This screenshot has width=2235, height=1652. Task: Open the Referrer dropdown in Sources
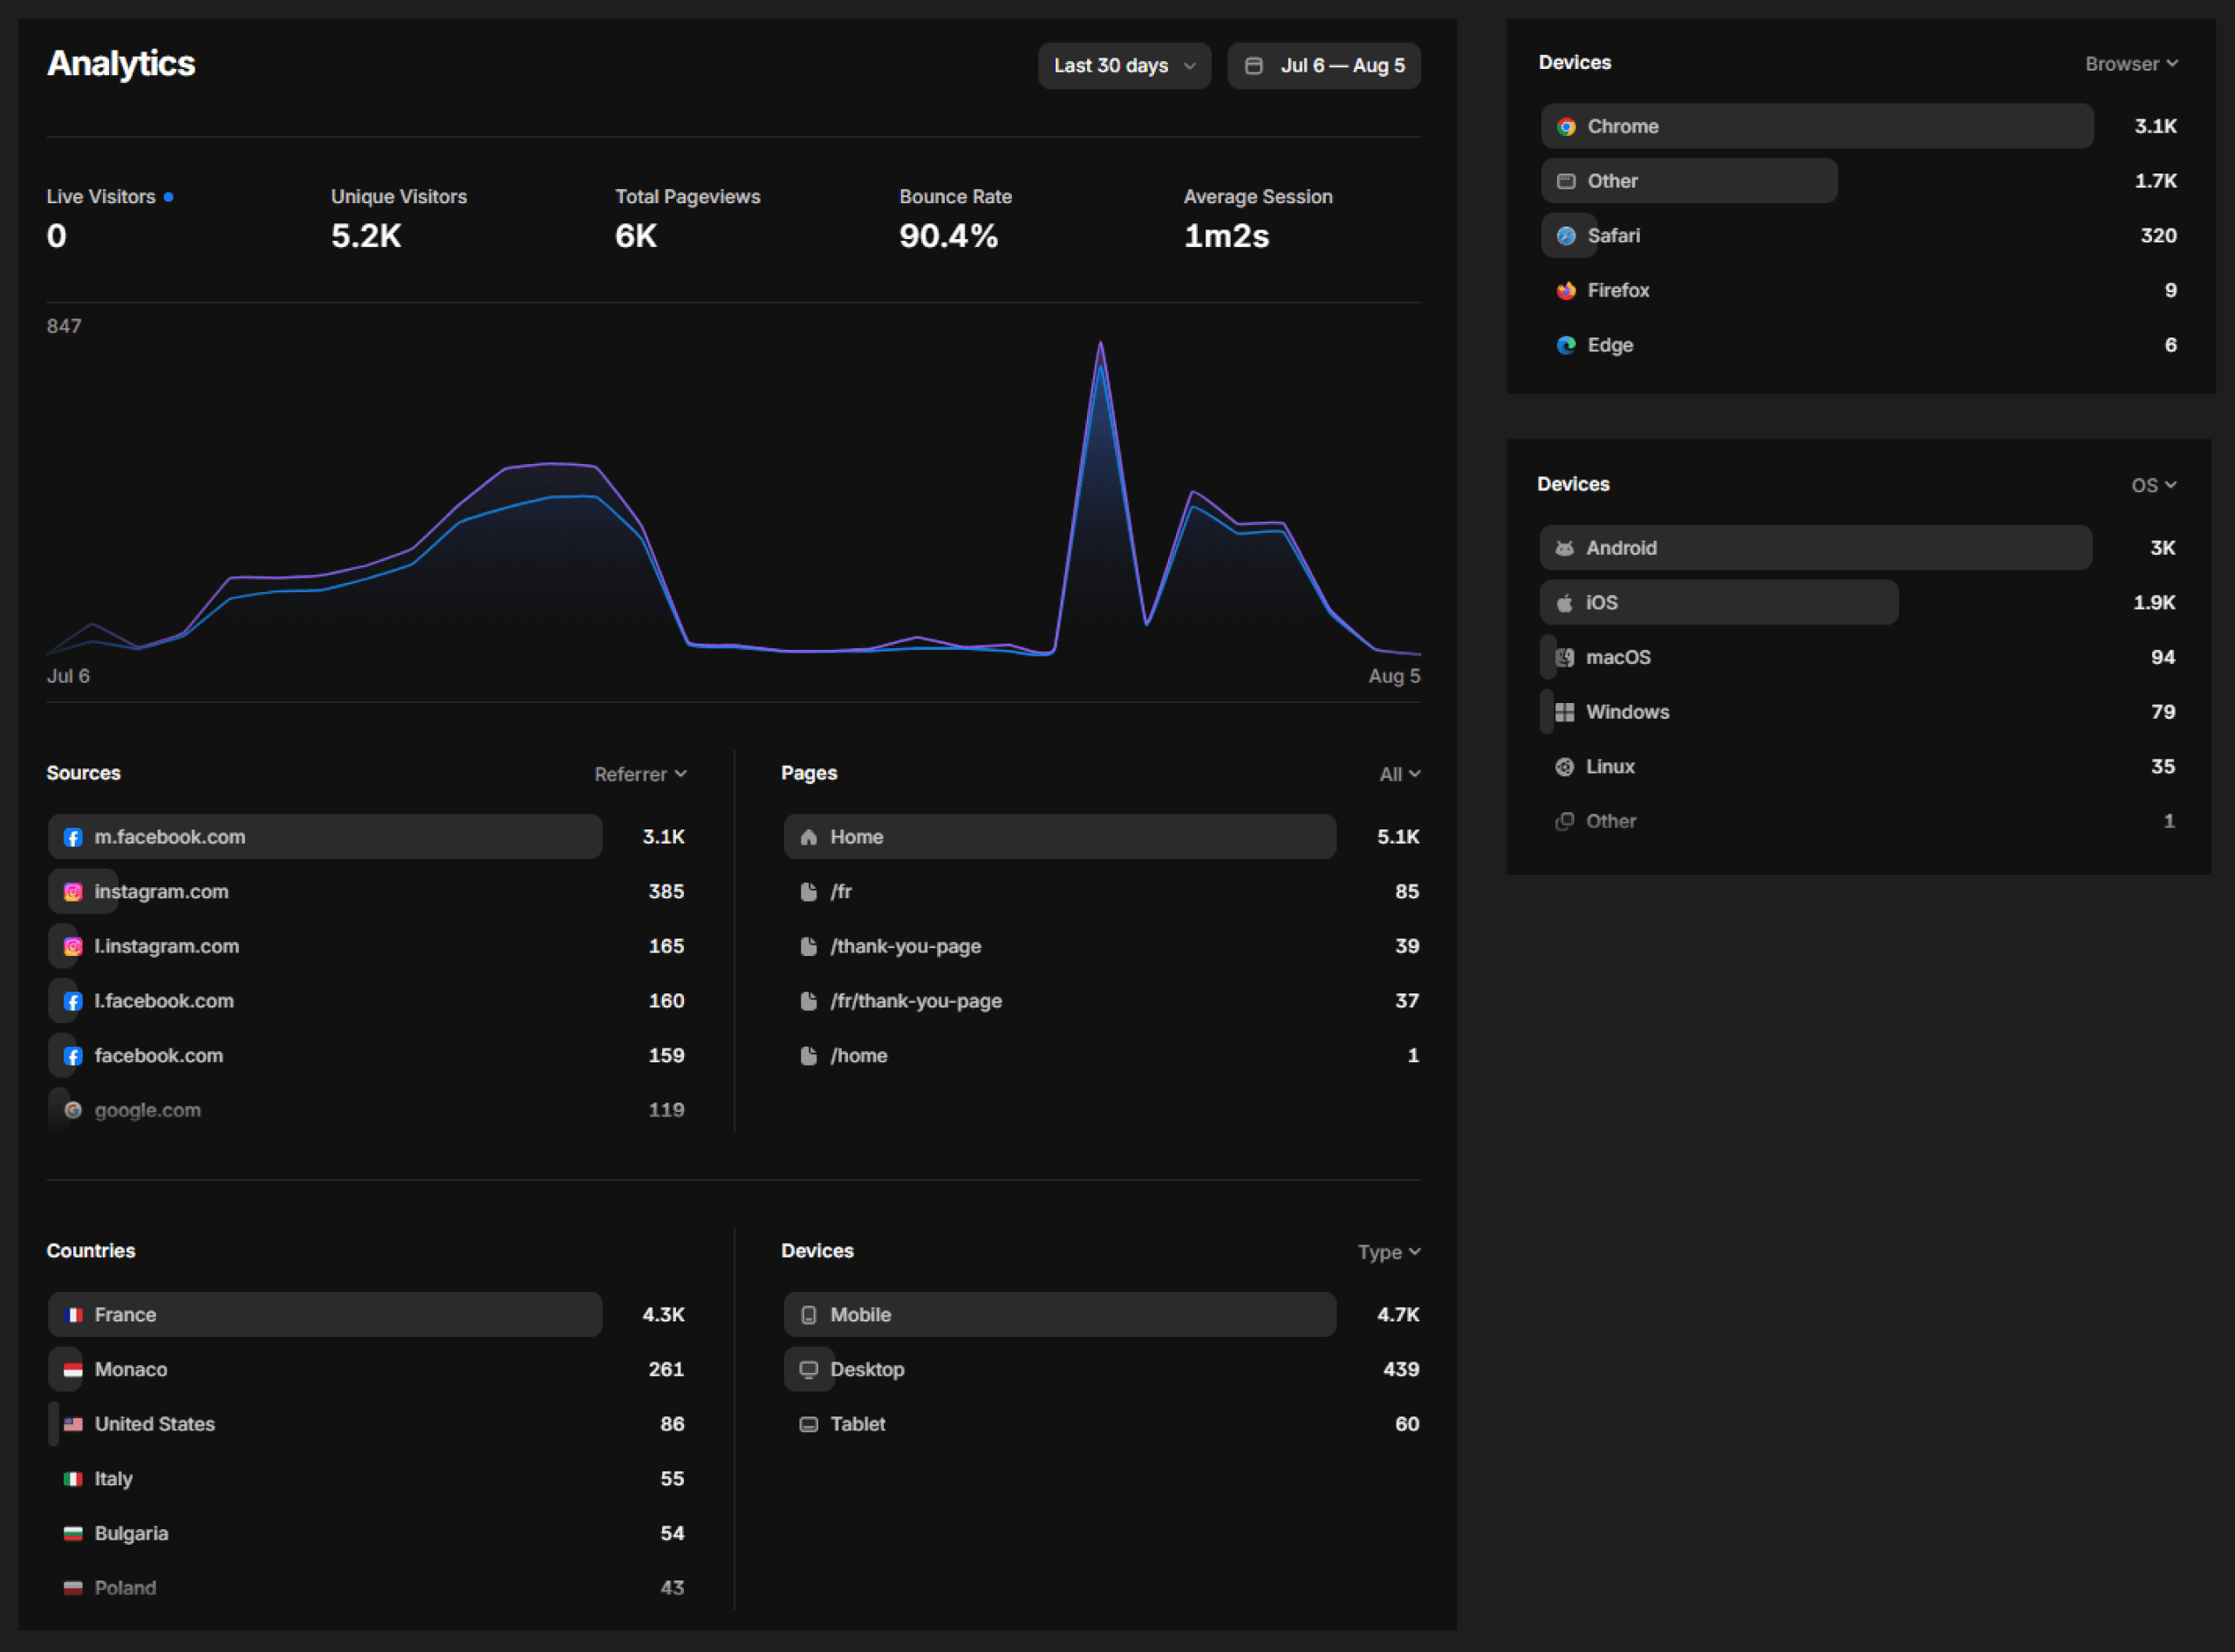(x=640, y=774)
